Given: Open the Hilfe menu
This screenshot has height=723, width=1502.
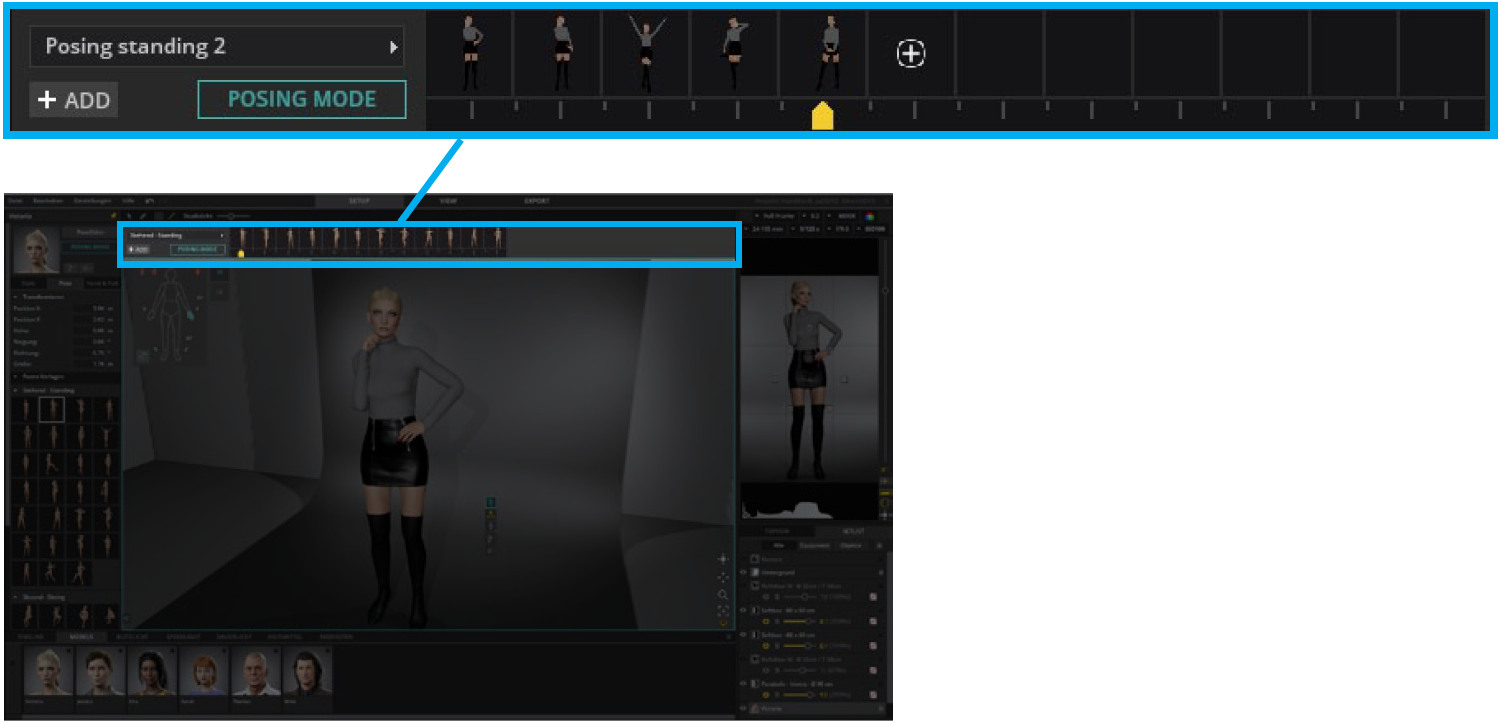Looking at the screenshot, I should (x=128, y=201).
